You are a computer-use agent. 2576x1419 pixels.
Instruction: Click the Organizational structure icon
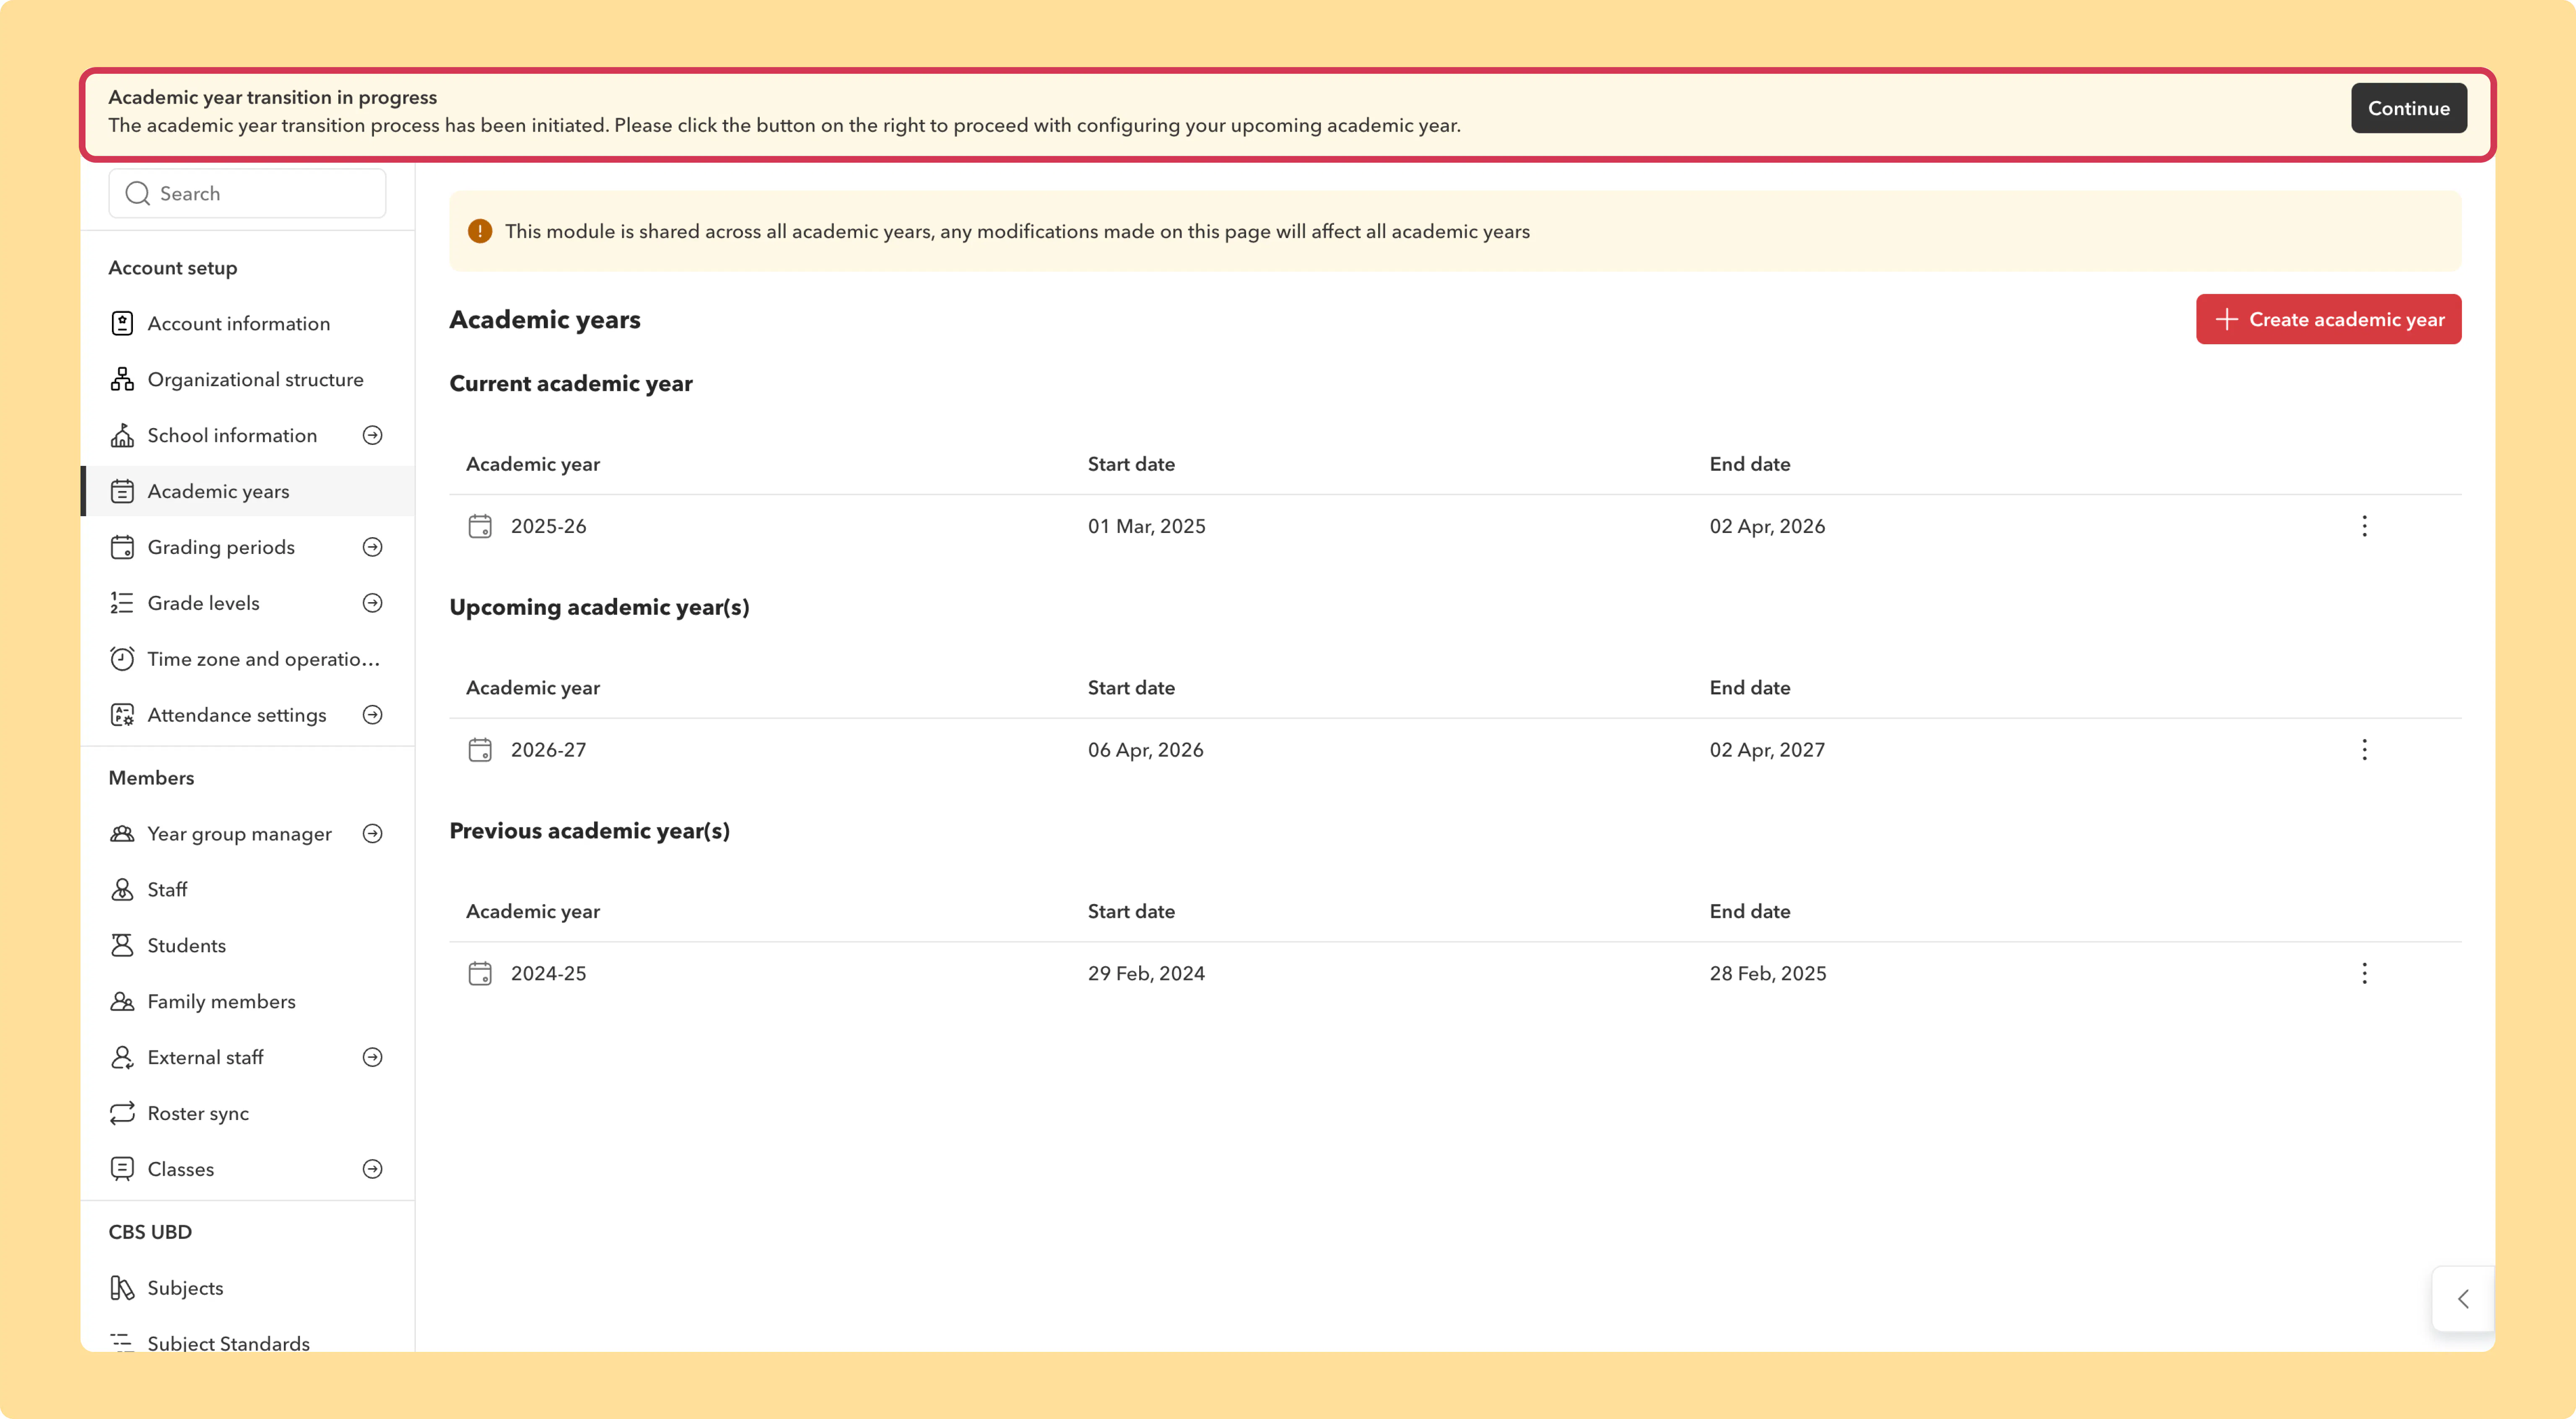pyautogui.click(x=122, y=379)
